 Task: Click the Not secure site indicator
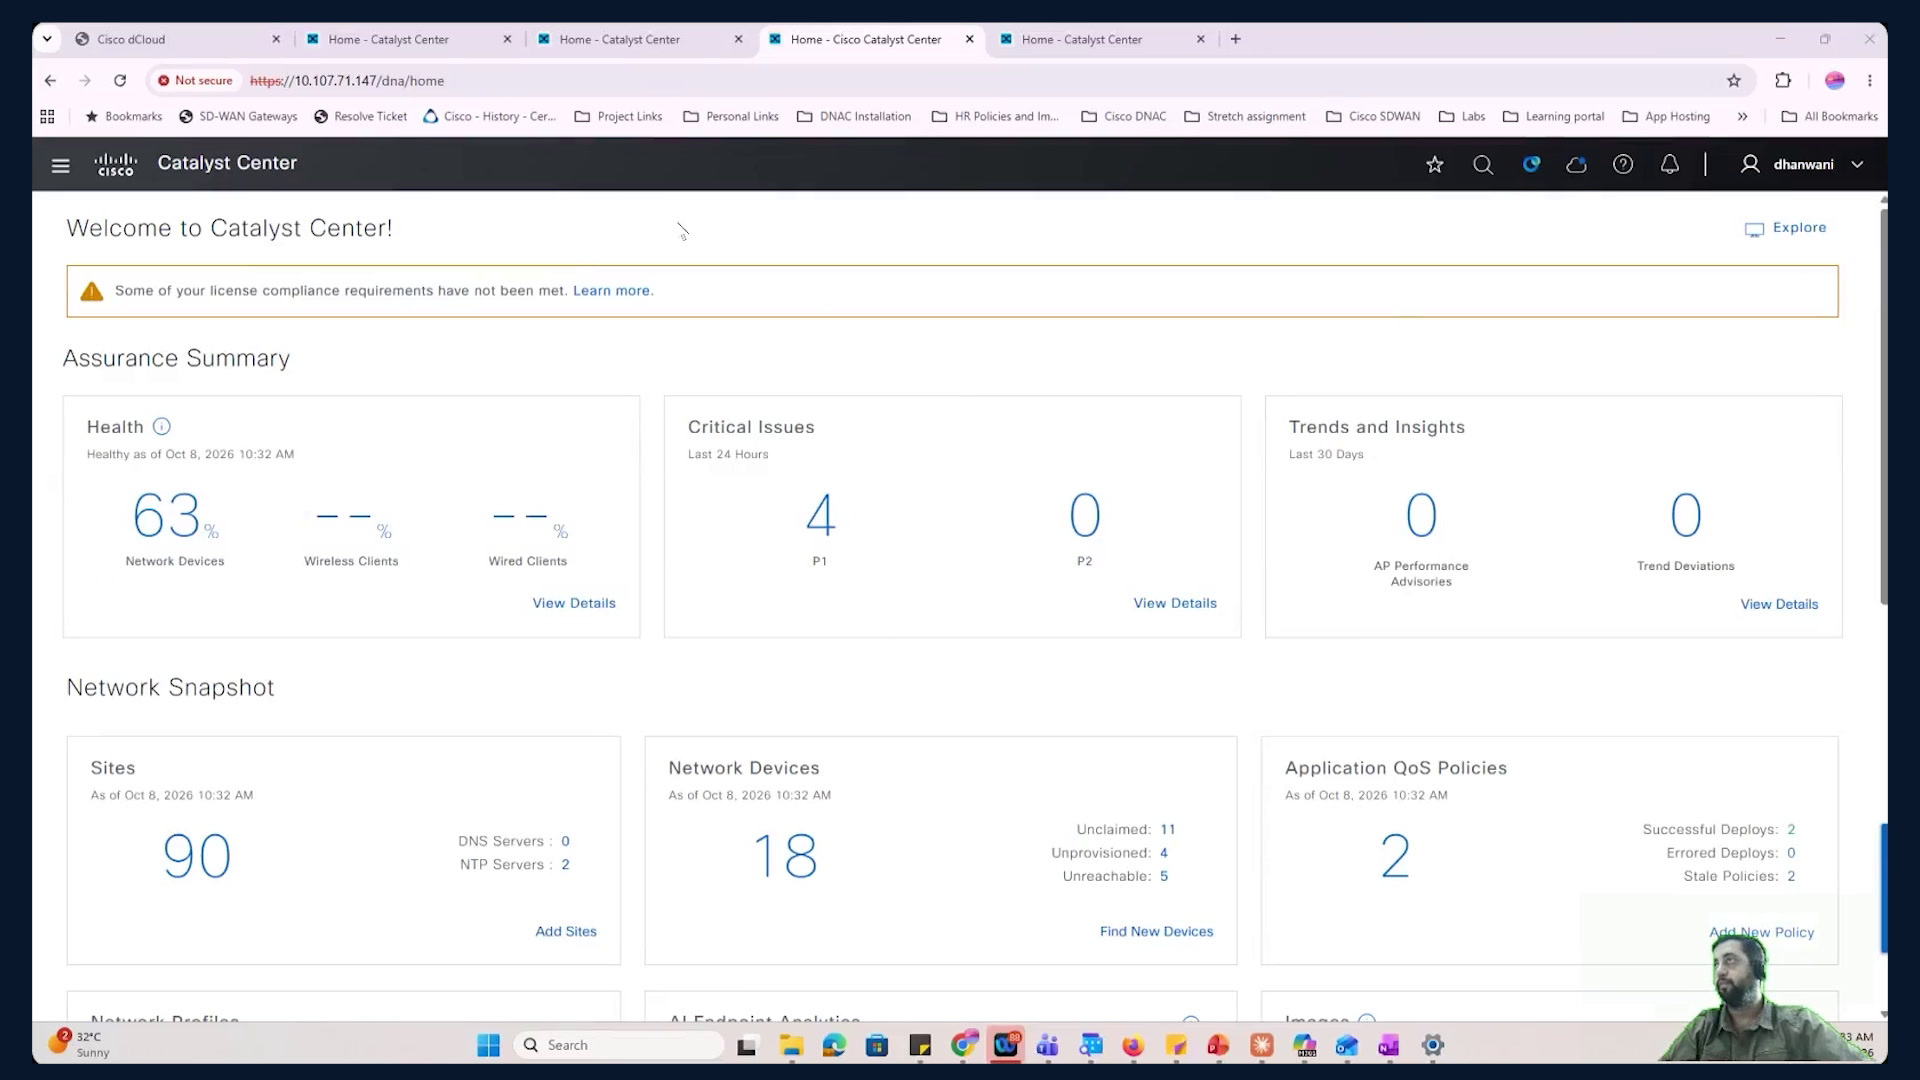(x=195, y=81)
